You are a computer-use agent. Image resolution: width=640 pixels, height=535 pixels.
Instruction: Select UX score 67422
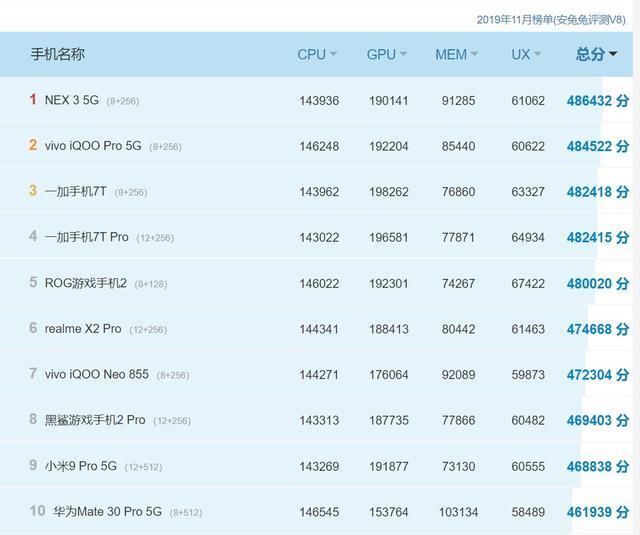click(528, 284)
